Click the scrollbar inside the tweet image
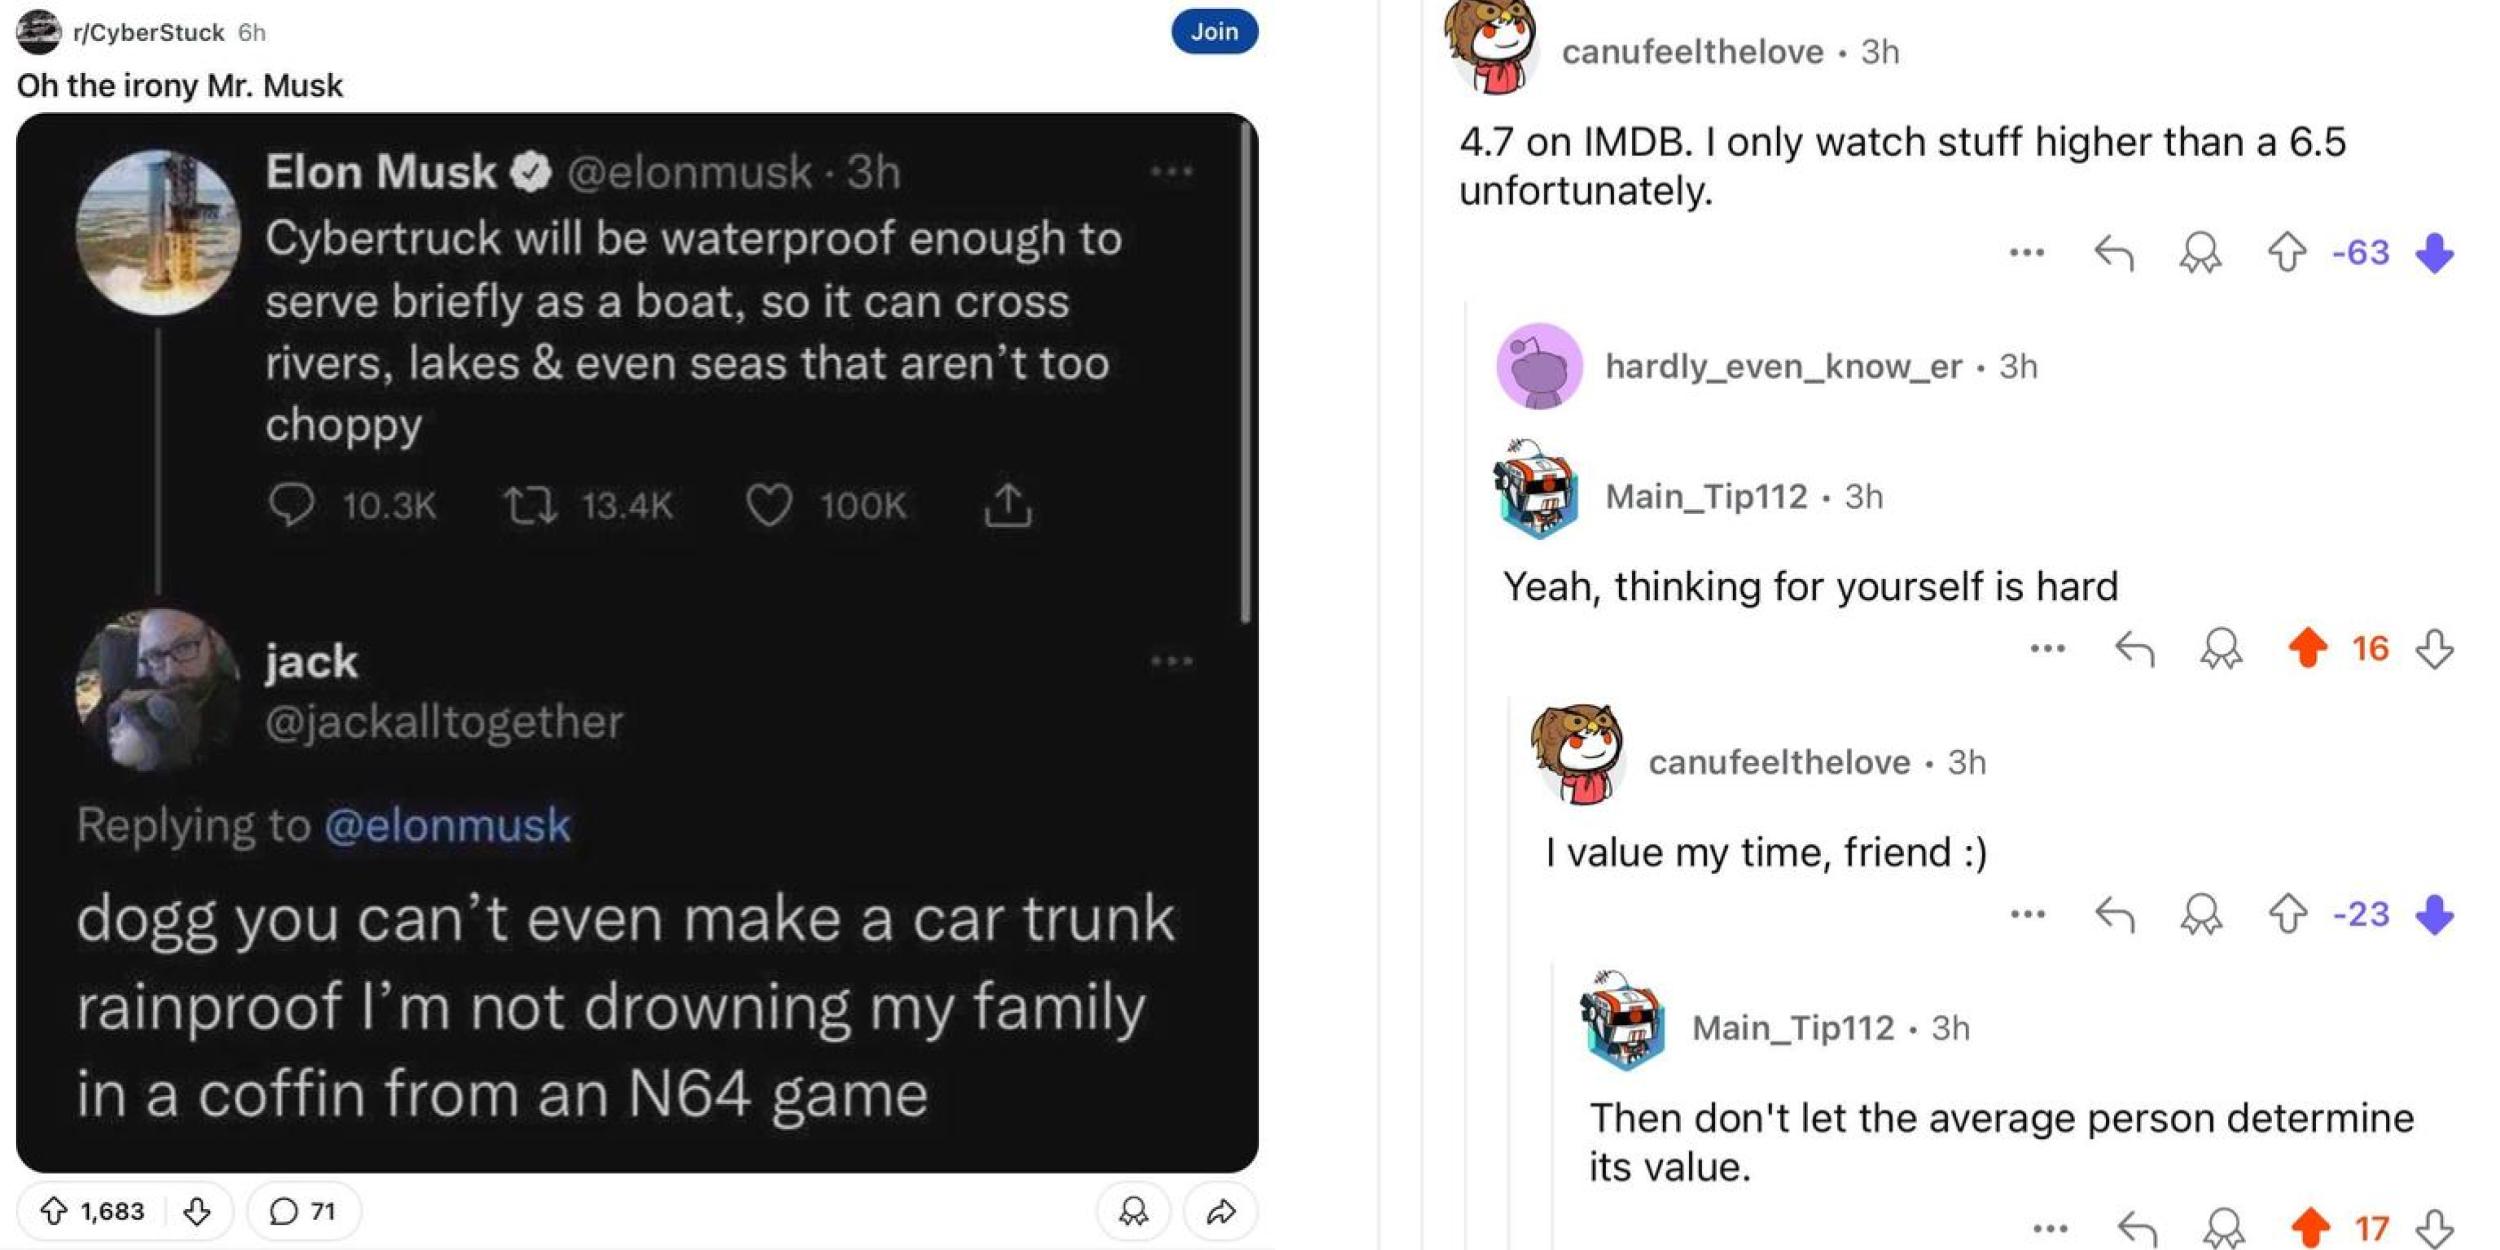The height and width of the screenshot is (1250, 2500). click(x=1245, y=370)
